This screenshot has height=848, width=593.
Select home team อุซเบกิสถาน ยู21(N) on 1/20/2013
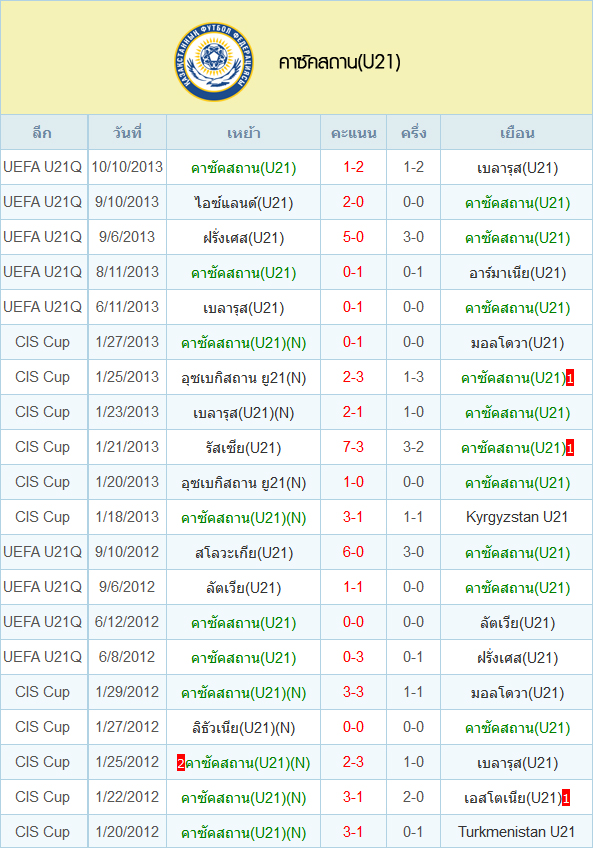click(243, 482)
